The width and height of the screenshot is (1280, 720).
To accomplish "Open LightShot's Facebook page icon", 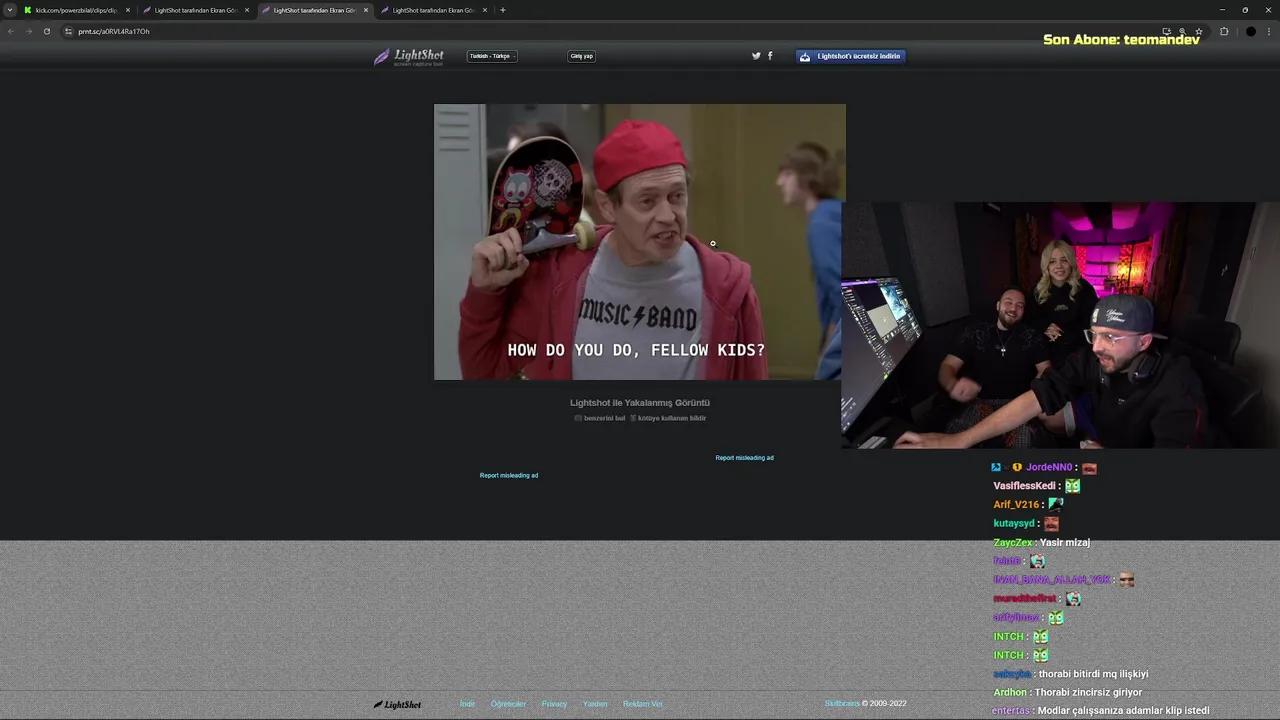I will pos(770,56).
